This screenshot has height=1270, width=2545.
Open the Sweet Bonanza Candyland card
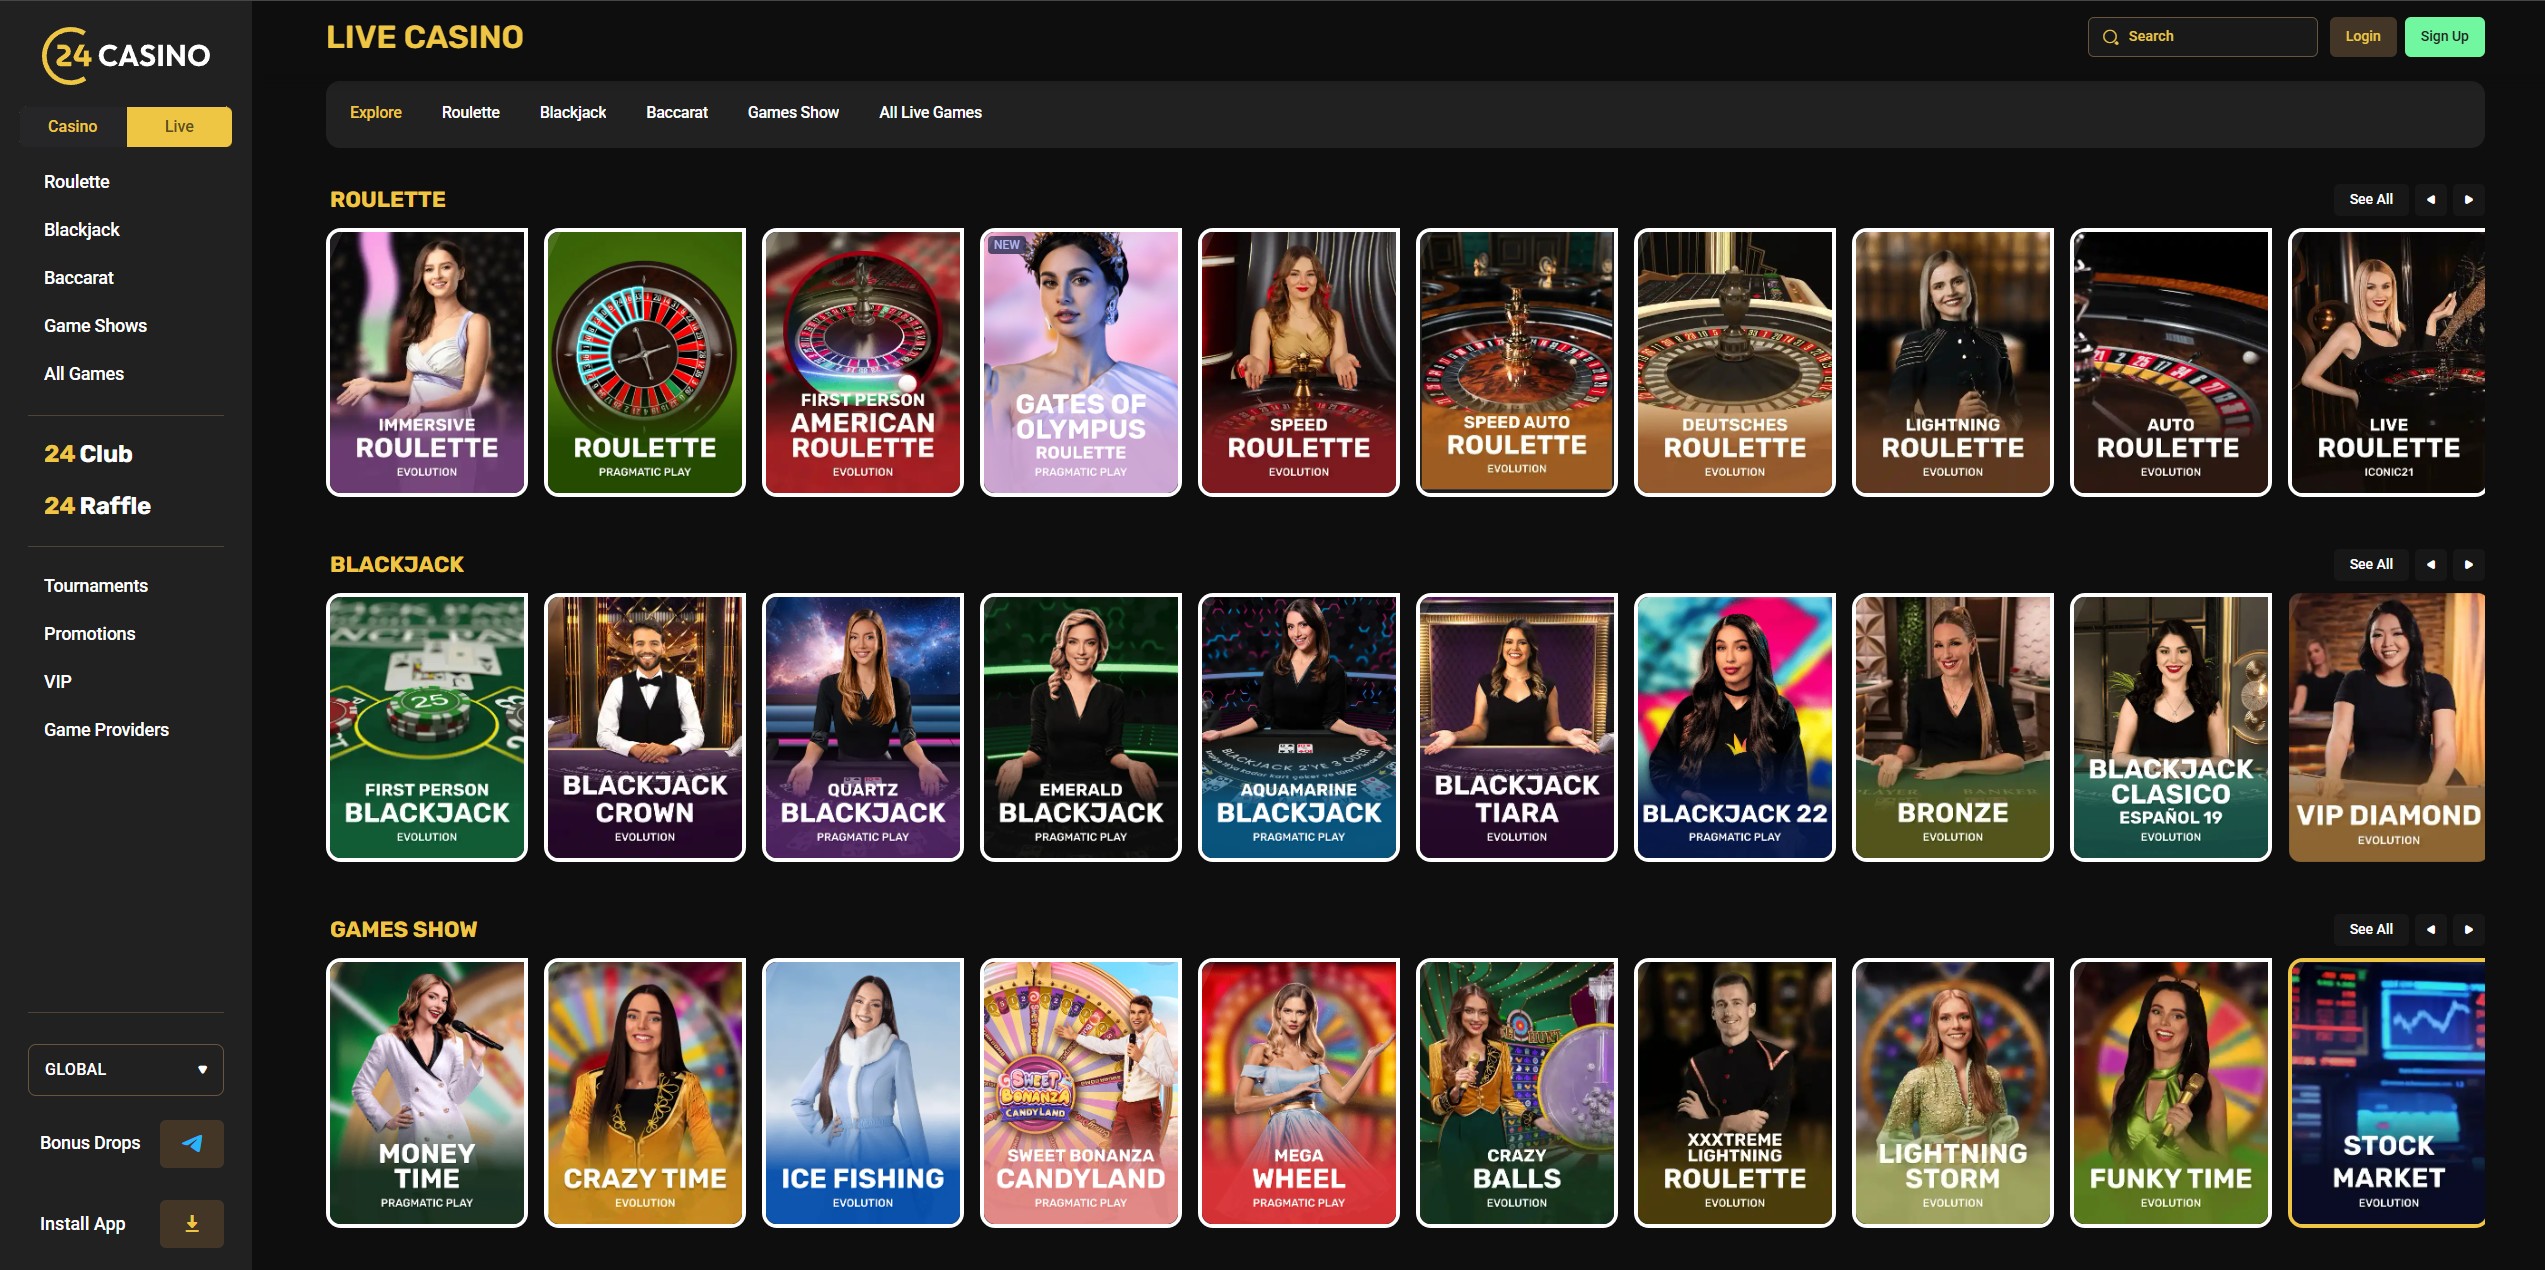tap(1081, 1093)
